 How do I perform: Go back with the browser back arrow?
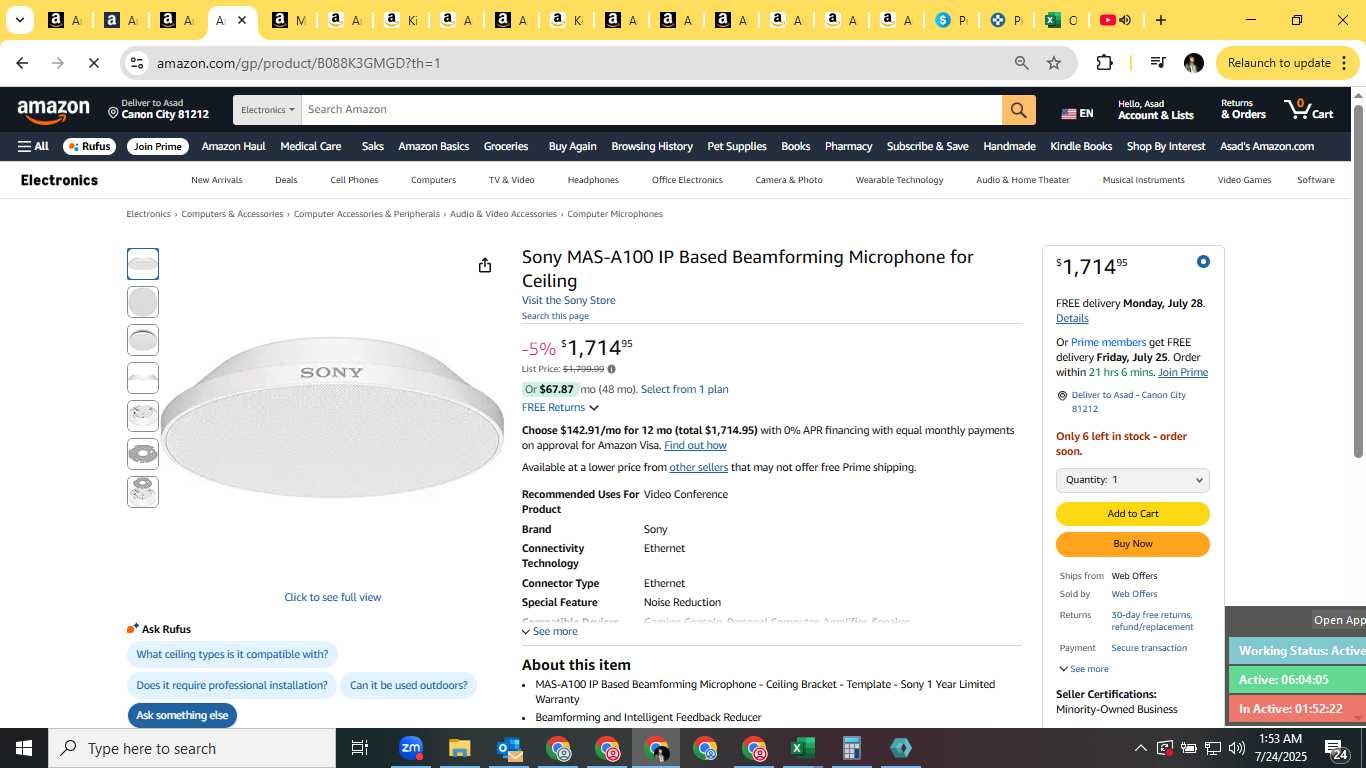[22, 63]
